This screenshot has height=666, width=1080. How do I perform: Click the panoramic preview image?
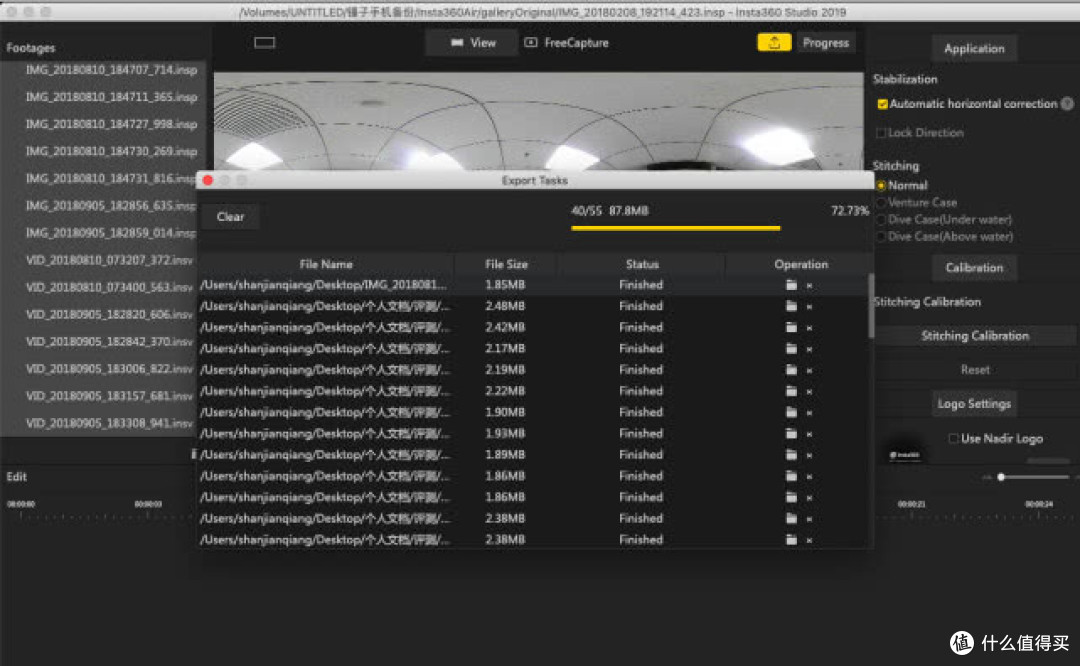pos(538,121)
